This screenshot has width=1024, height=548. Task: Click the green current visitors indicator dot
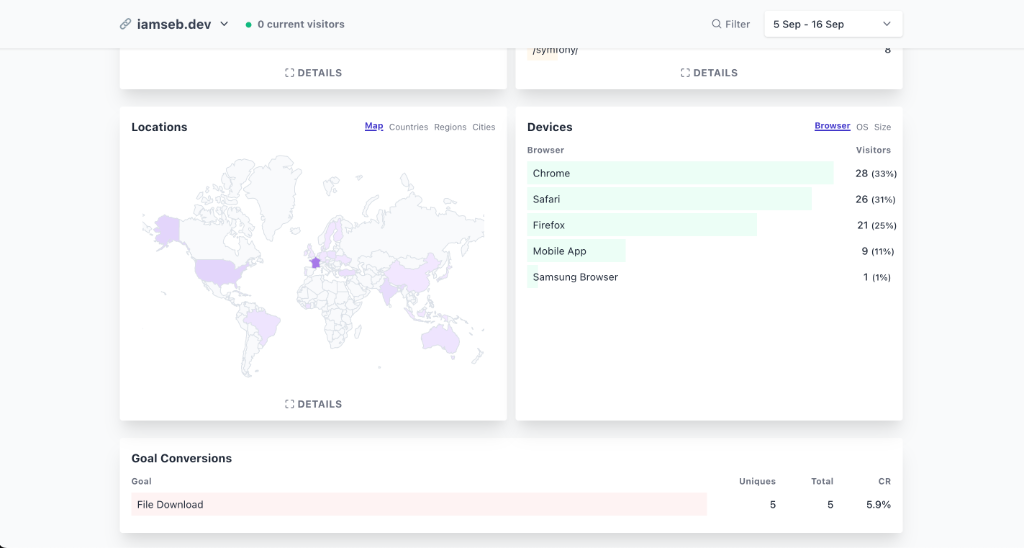248,25
